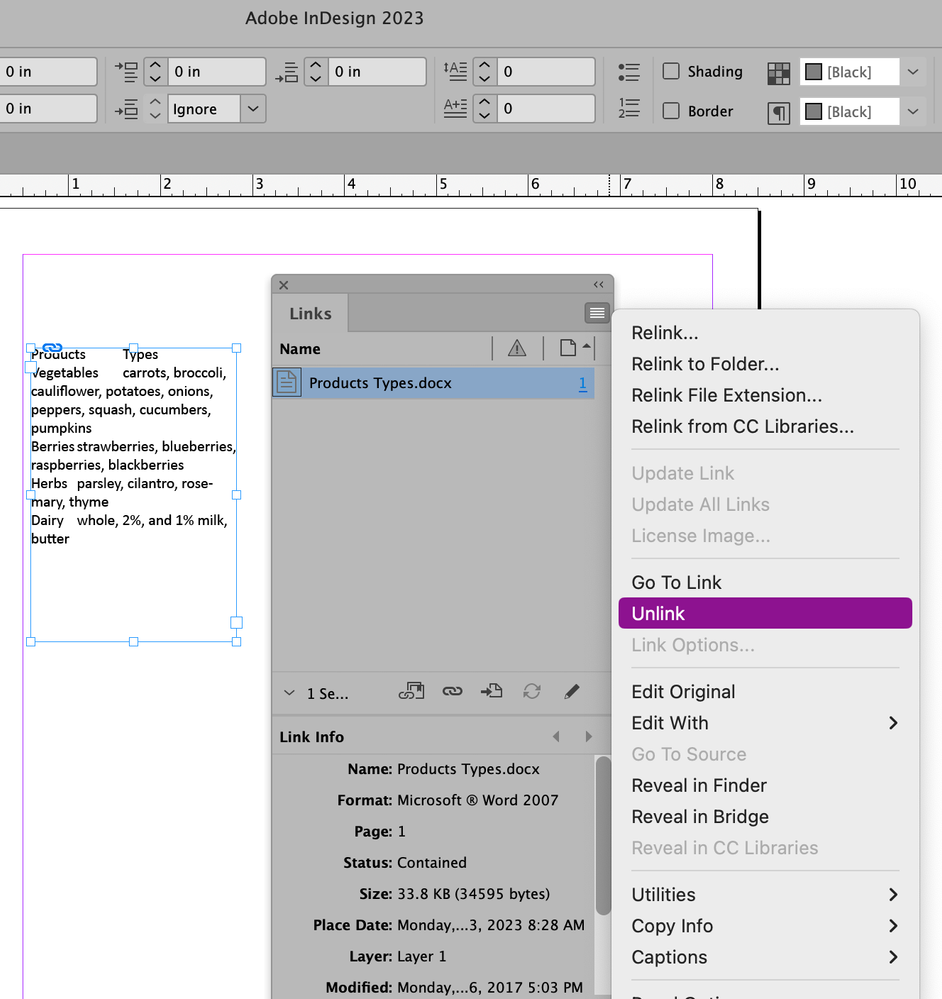
Task: Click the drop cap characters stepper arrows
Action: point(485,108)
